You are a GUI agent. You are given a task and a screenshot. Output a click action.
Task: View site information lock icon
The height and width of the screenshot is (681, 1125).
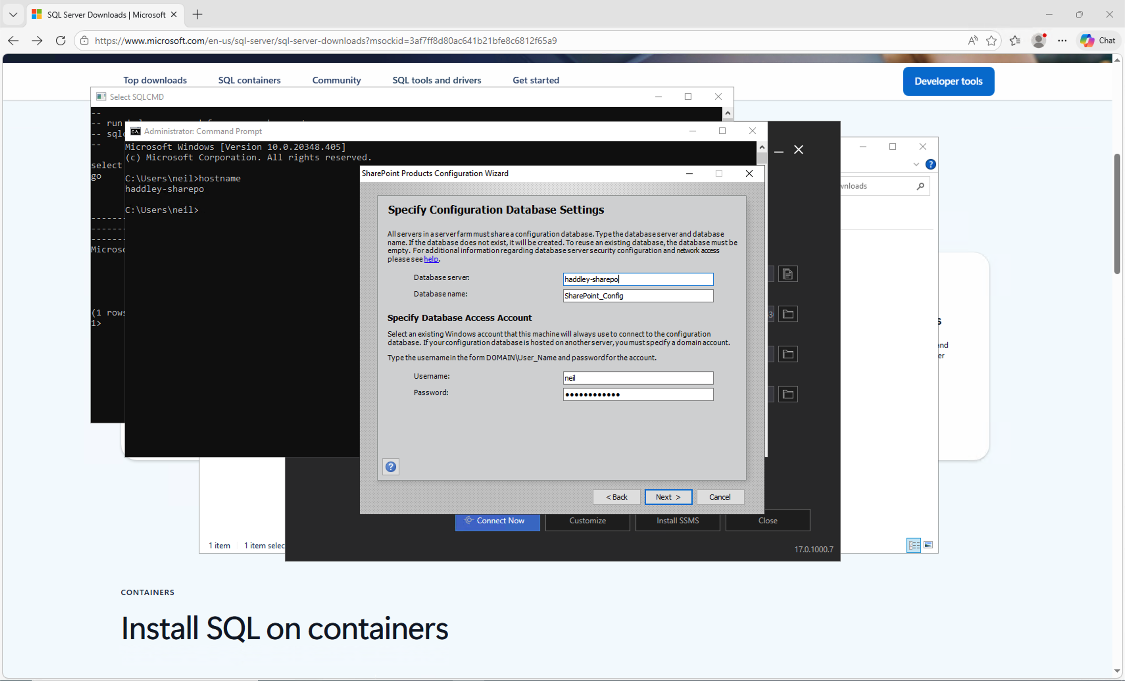click(x=84, y=41)
